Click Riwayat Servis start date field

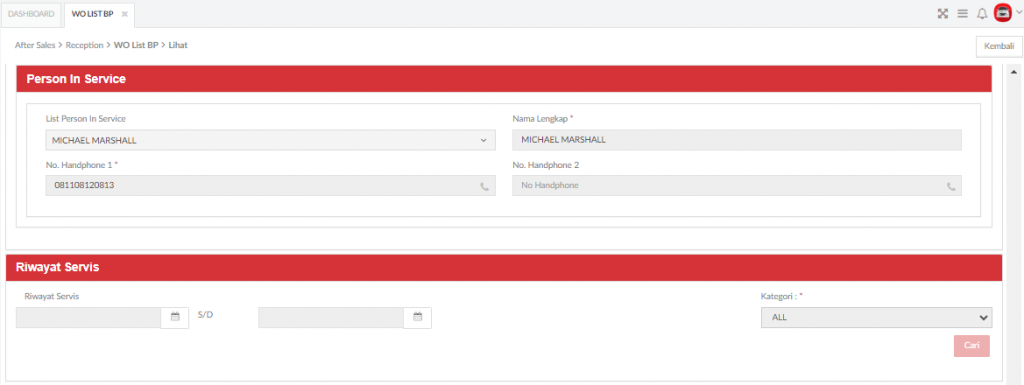pyautogui.click(x=88, y=317)
